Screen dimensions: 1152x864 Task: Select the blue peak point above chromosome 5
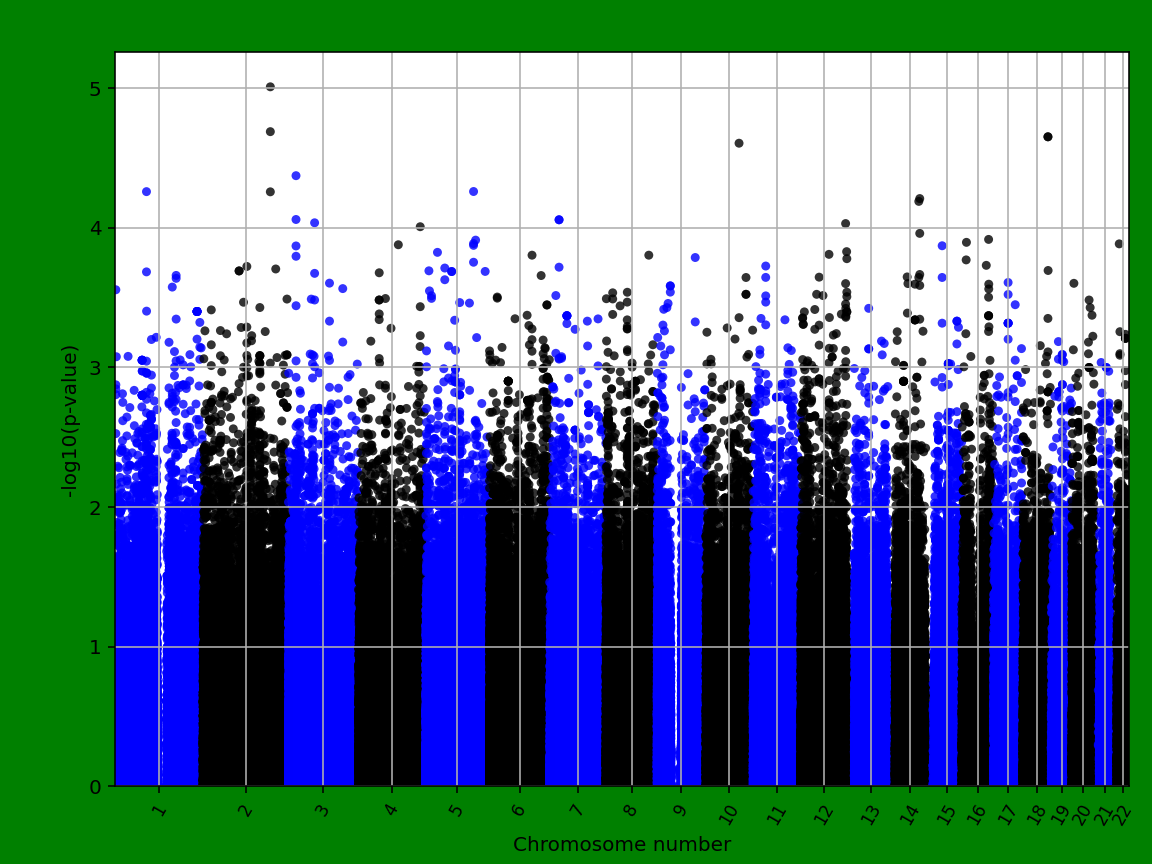472,190
